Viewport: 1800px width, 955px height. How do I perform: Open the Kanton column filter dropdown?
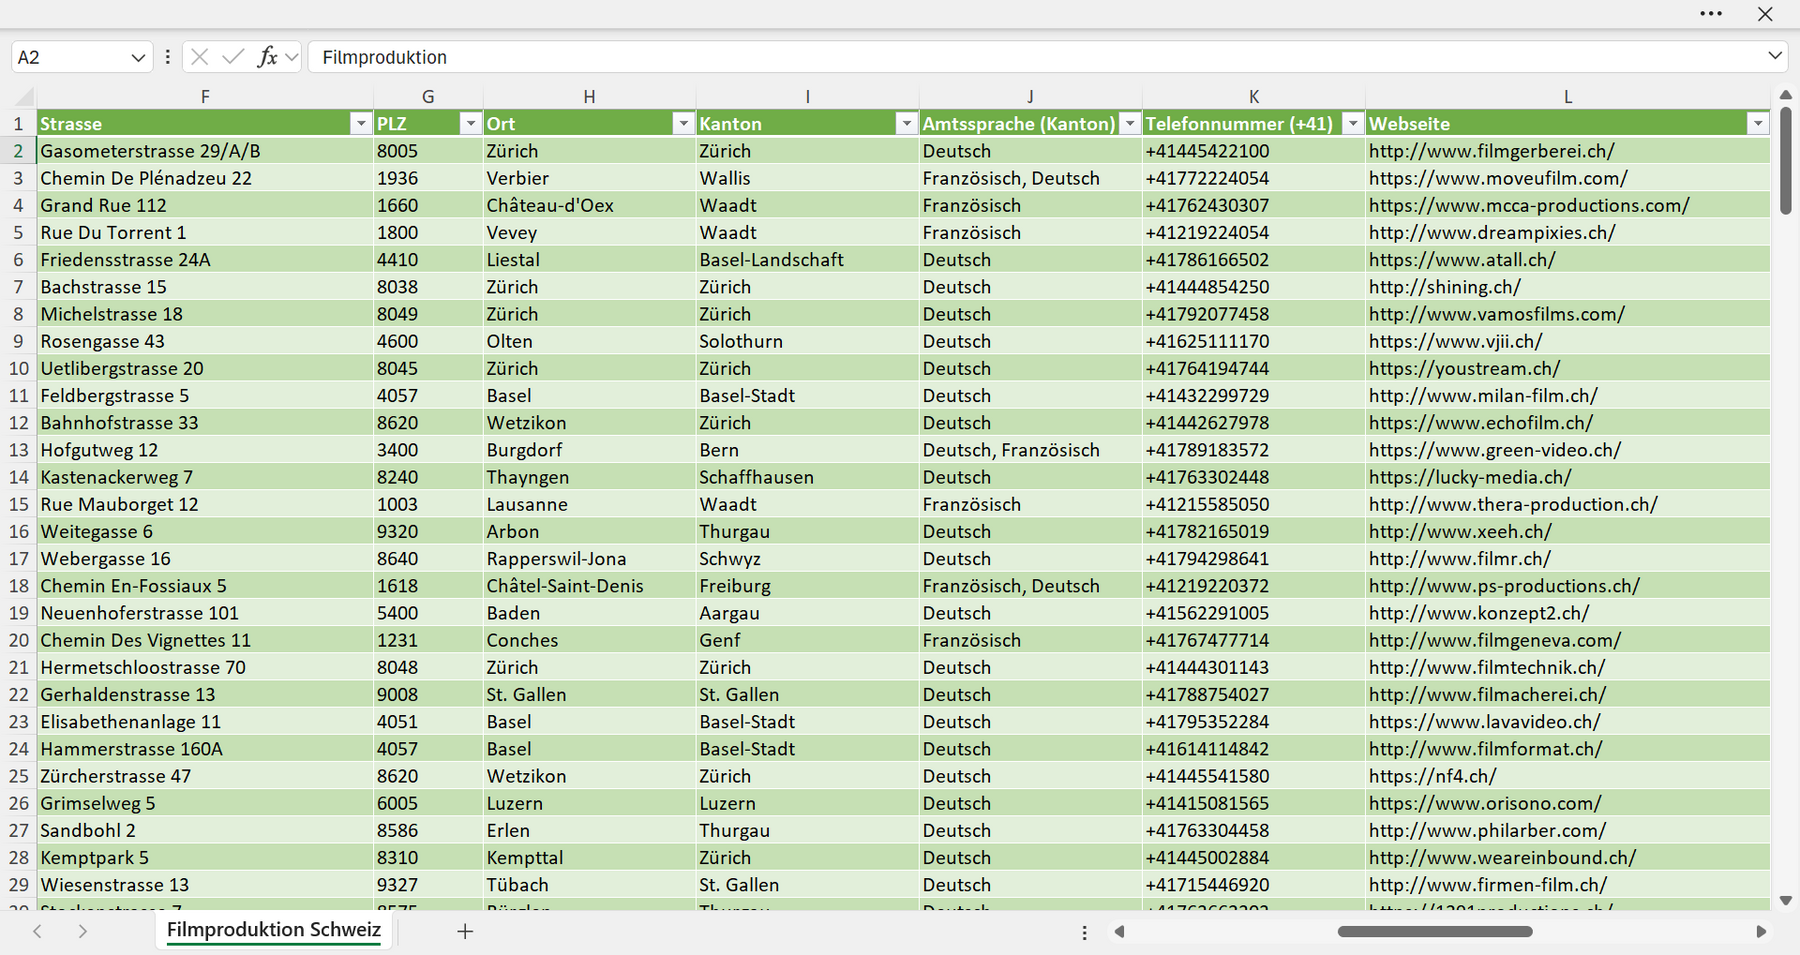[906, 123]
